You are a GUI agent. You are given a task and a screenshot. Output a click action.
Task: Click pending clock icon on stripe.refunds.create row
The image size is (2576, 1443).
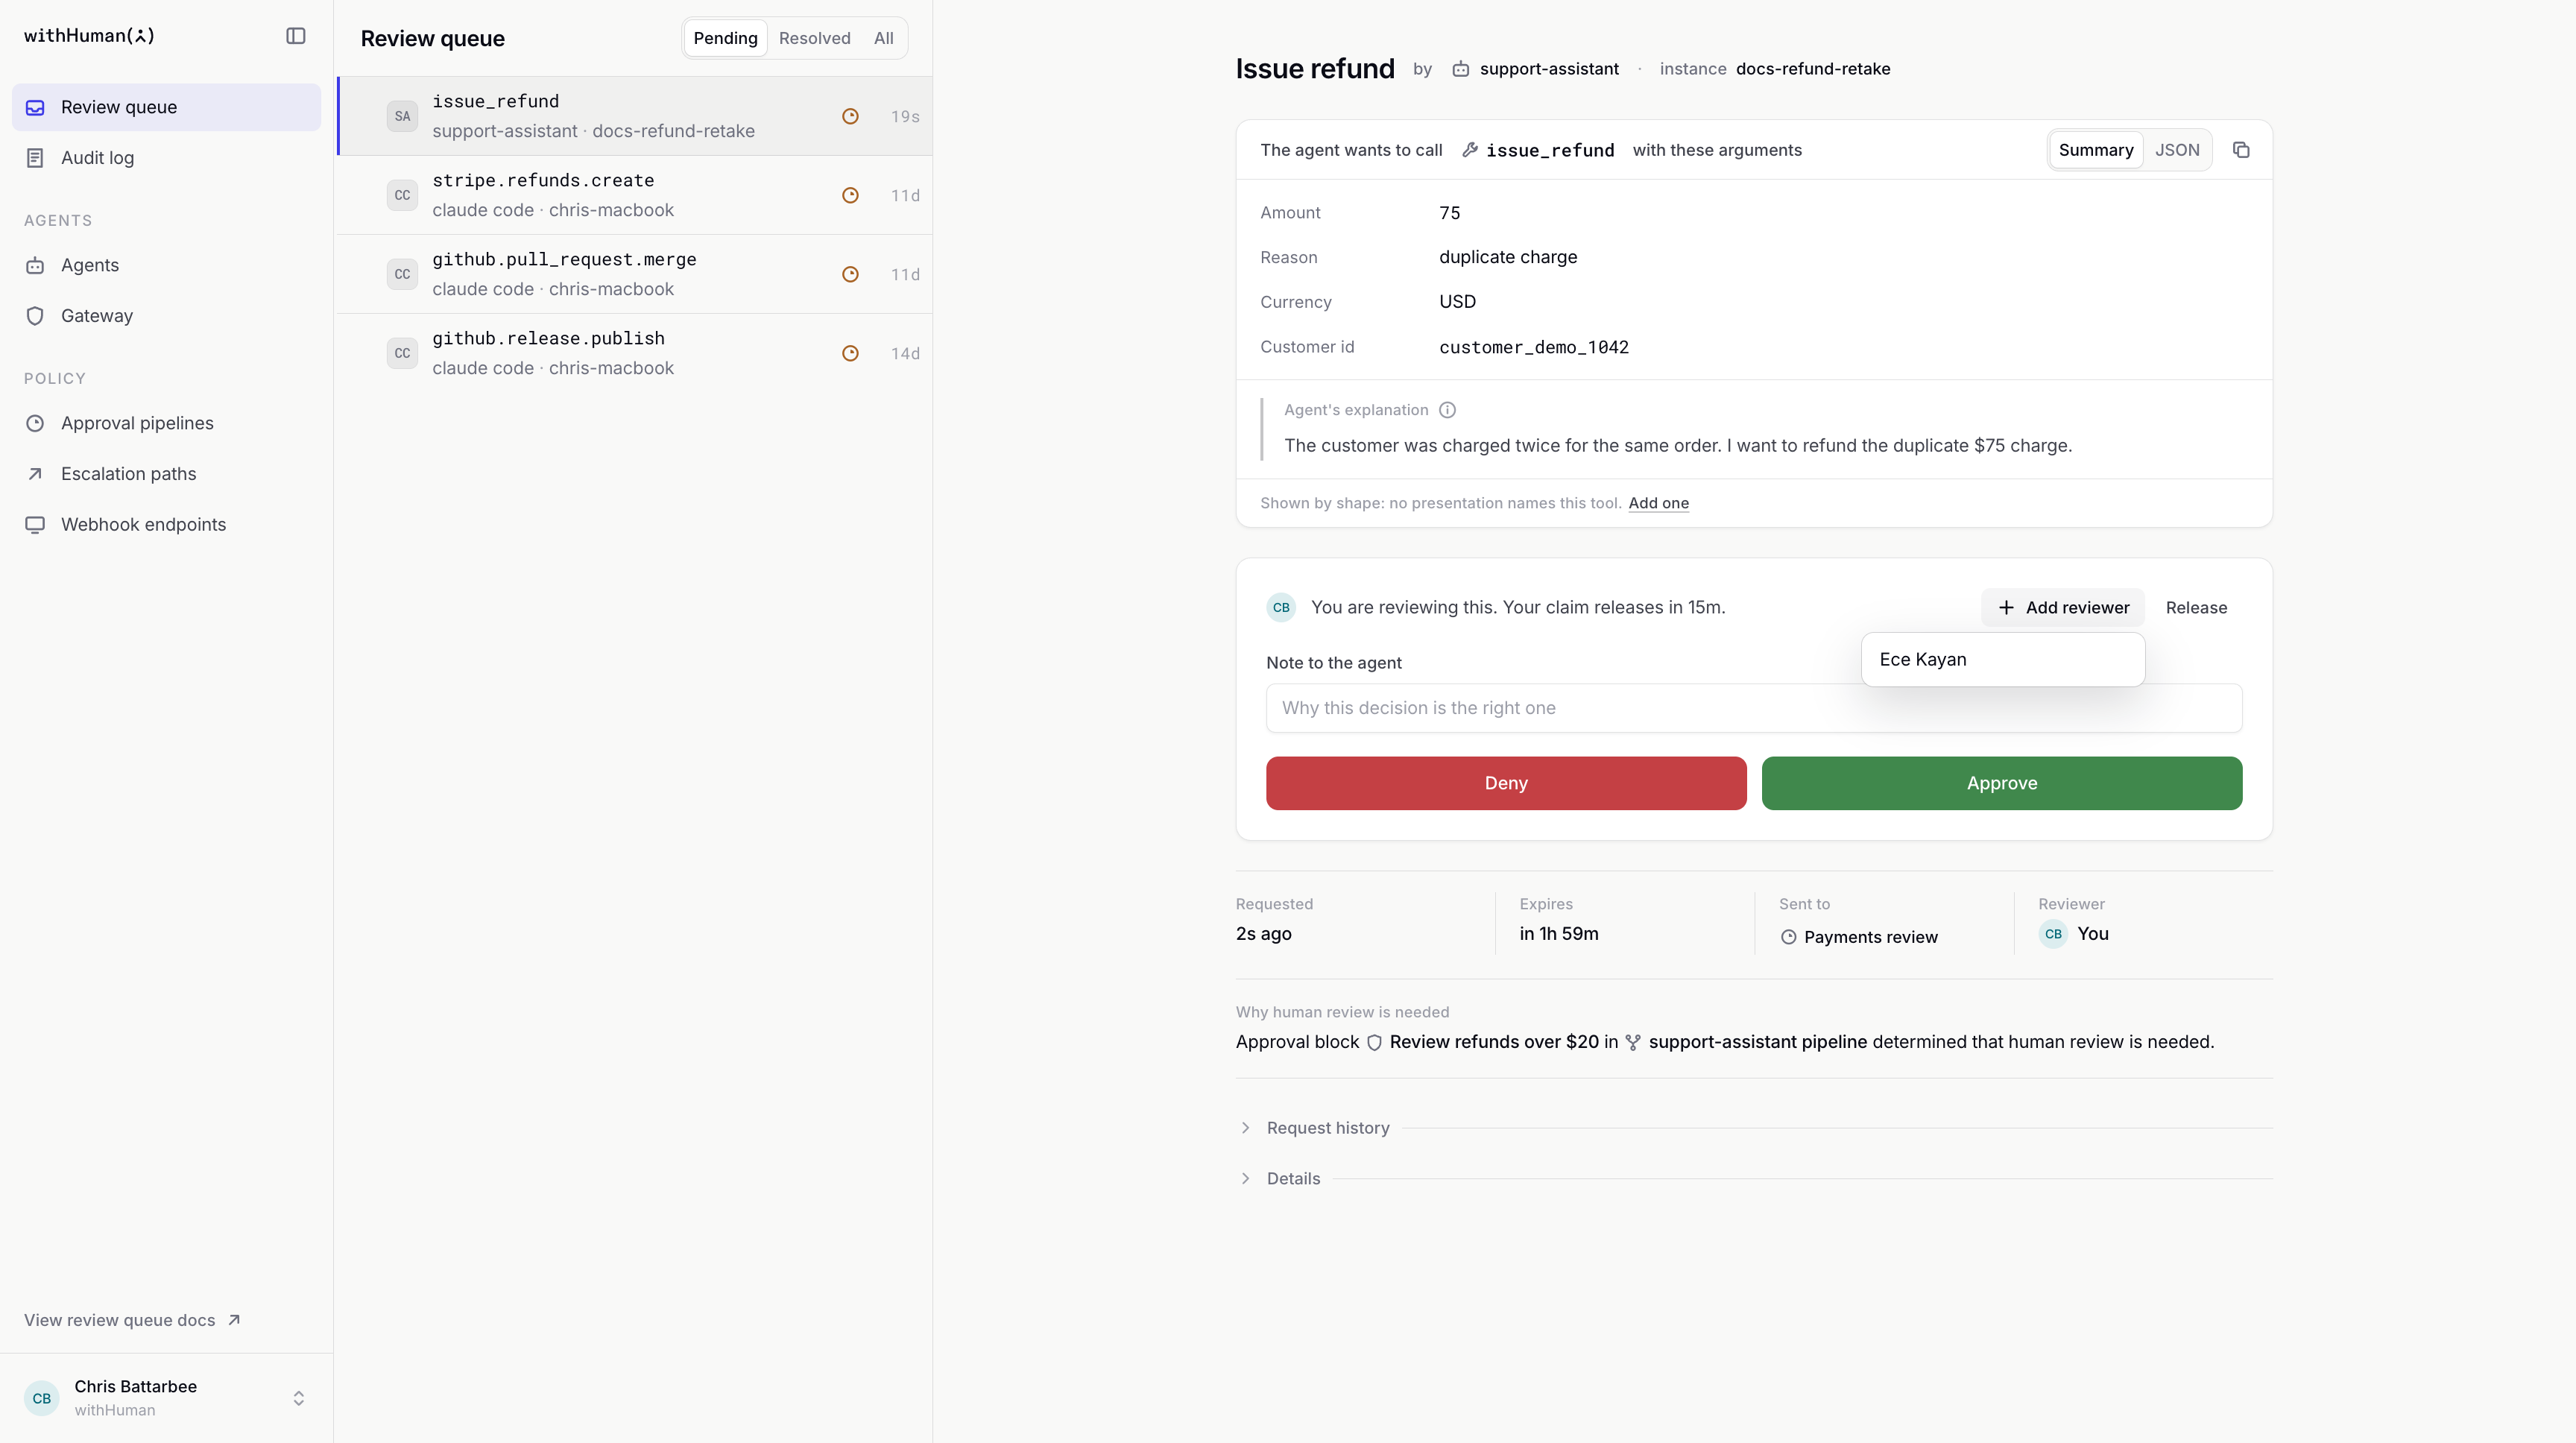(x=850, y=195)
